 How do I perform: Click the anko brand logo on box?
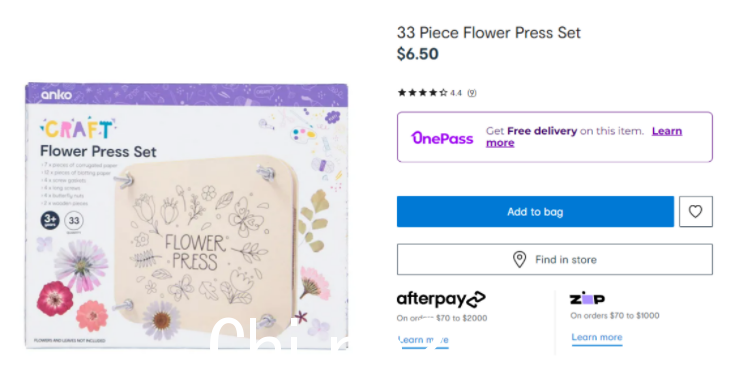coord(57,95)
